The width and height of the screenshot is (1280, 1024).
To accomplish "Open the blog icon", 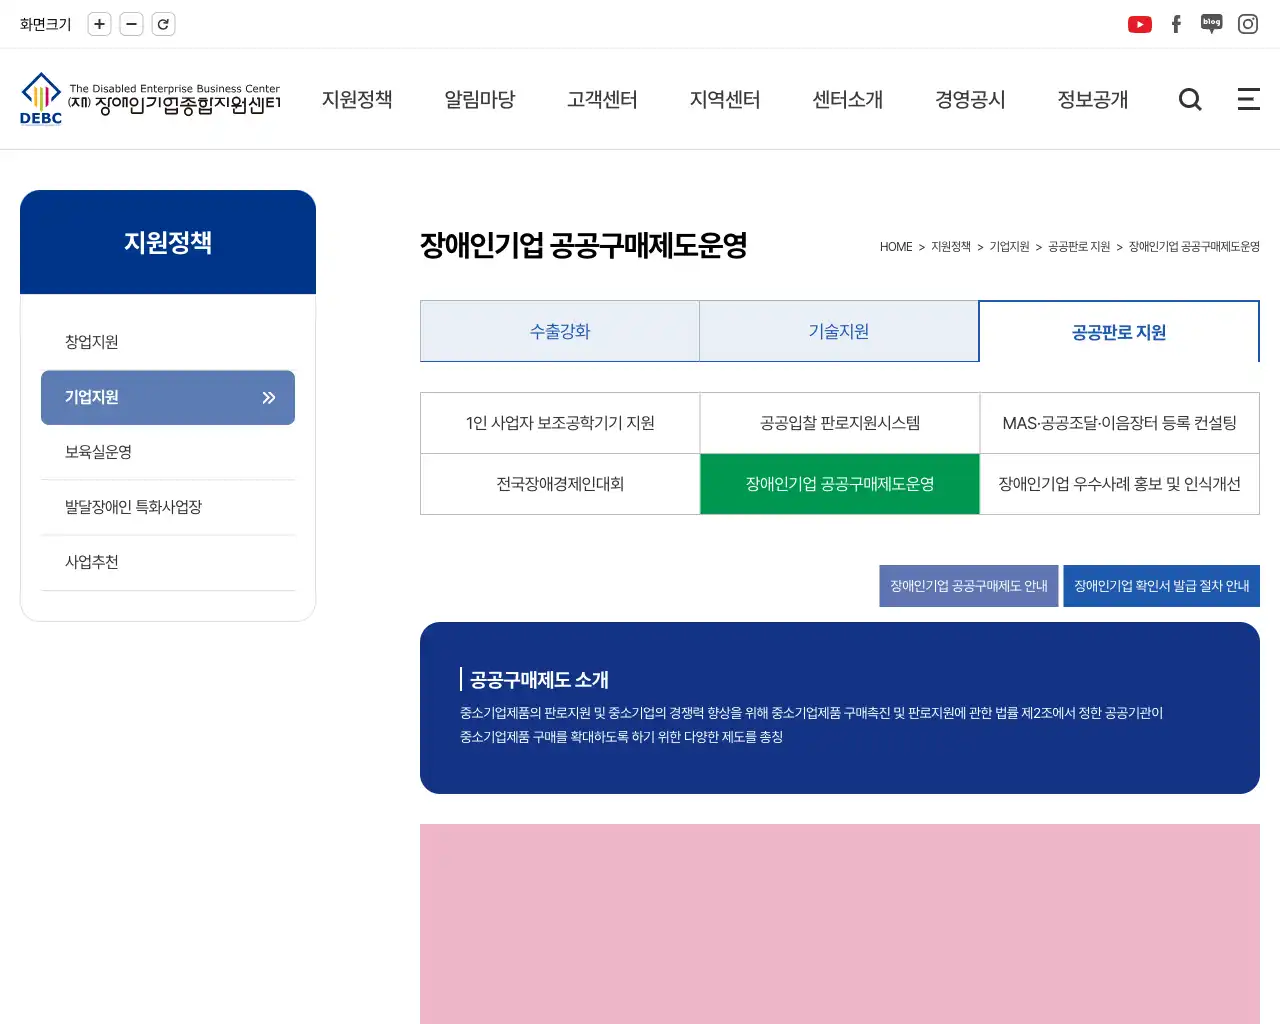I will [x=1211, y=24].
